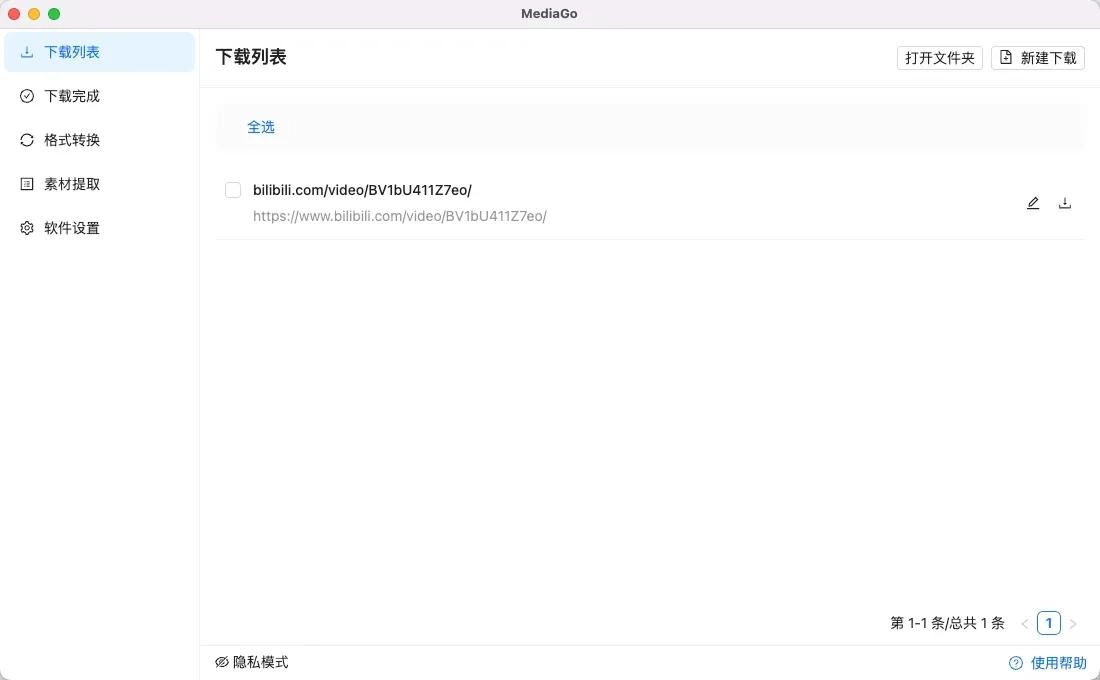Click the 第 1-1 条/总共 1 条 count text
The width and height of the screenshot is (1100, 680).
coord(947,623)
